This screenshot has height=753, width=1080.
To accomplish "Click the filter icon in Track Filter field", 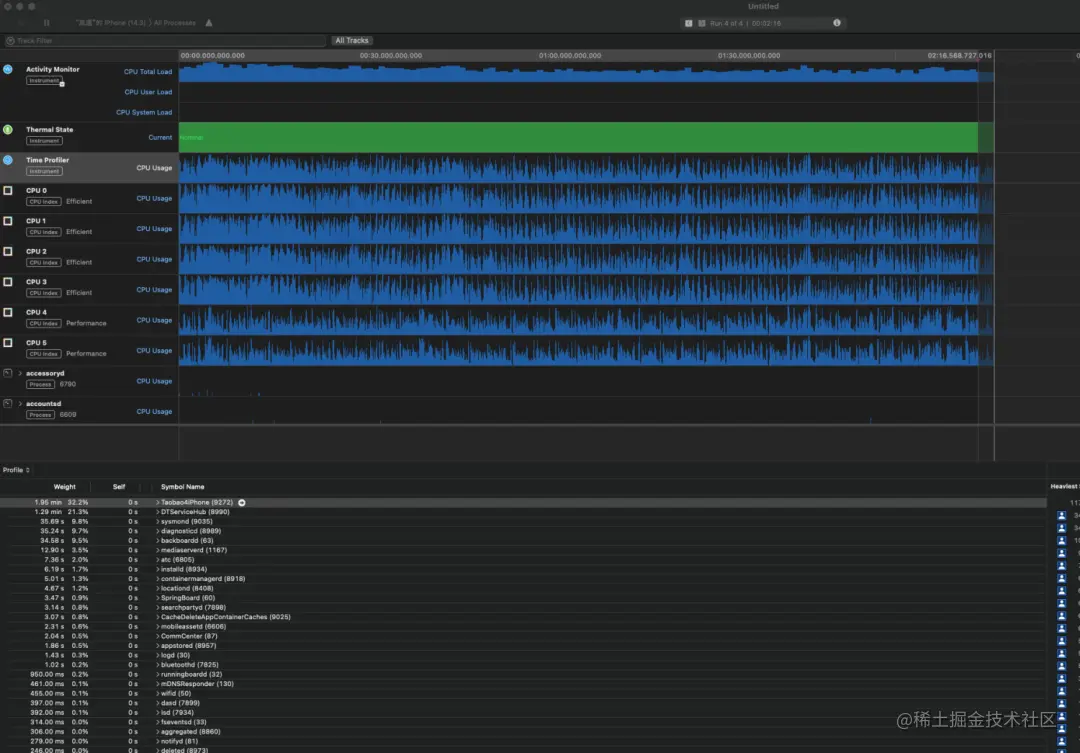I will (10, 41).
